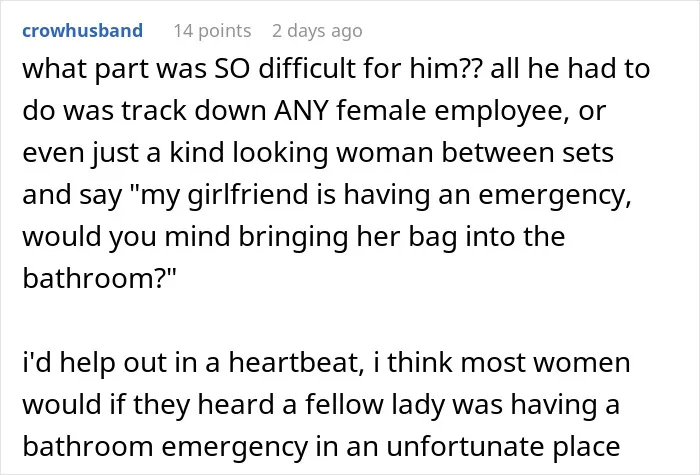Viewport: 700px width, 475px height.
Task: Open the crowhusband user profile
Action: point(83,31)
